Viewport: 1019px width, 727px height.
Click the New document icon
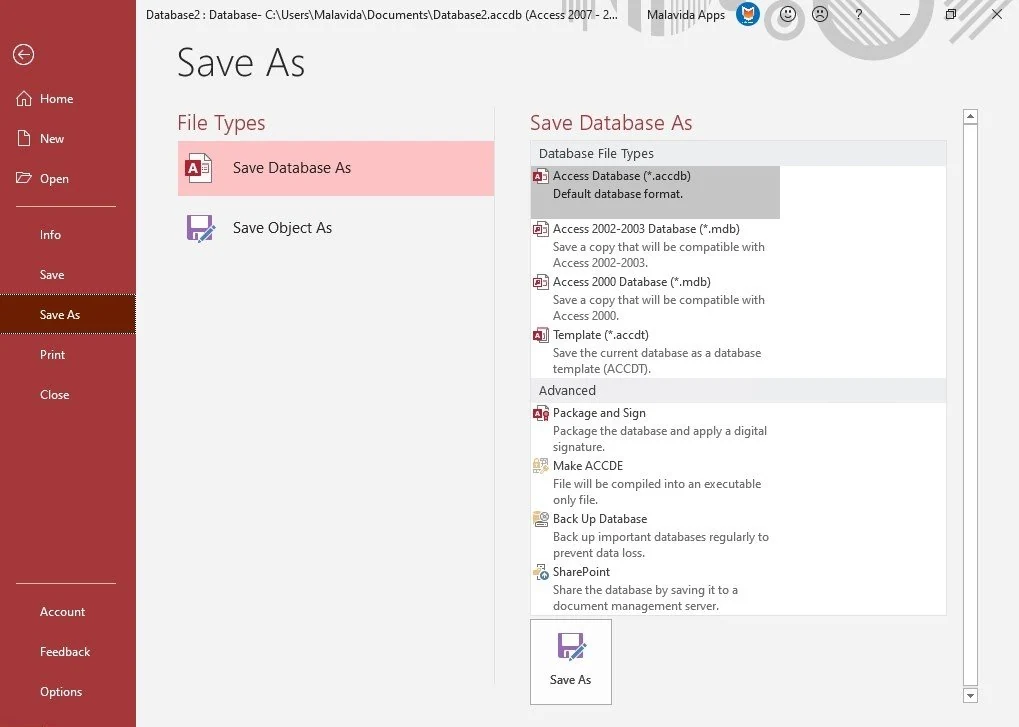tap(24, 138)
